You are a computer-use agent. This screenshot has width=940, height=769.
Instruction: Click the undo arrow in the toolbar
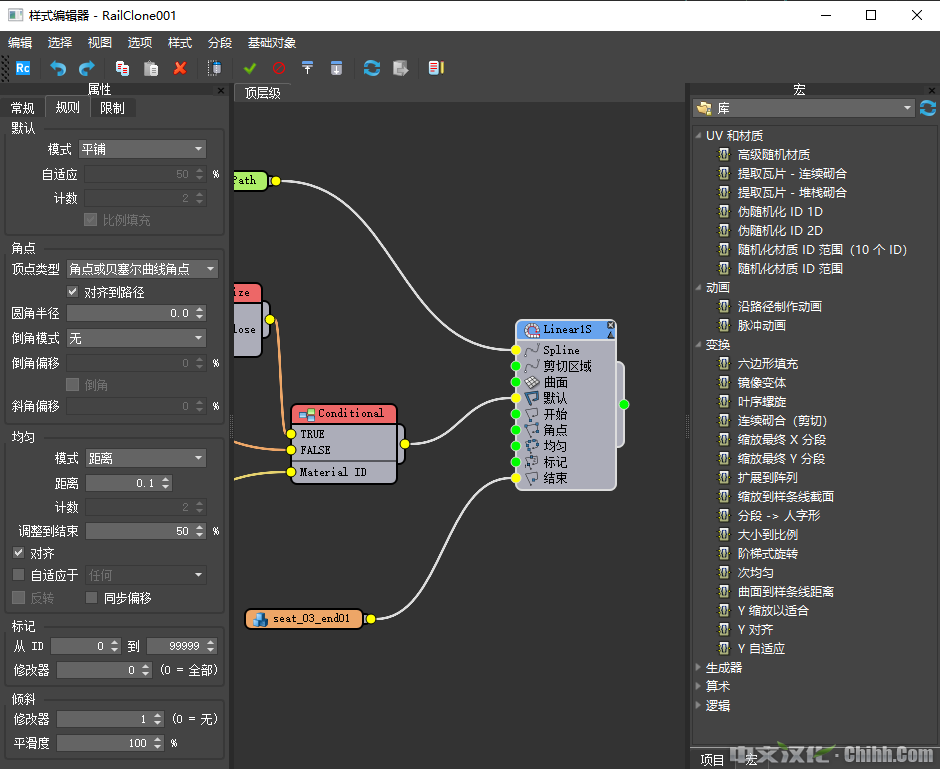(58, 68)
